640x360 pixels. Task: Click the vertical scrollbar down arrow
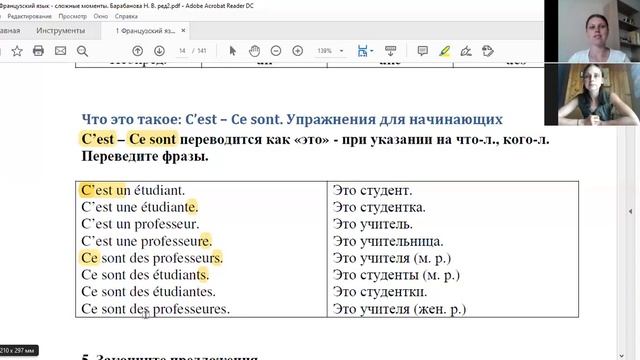pos(621,356)
